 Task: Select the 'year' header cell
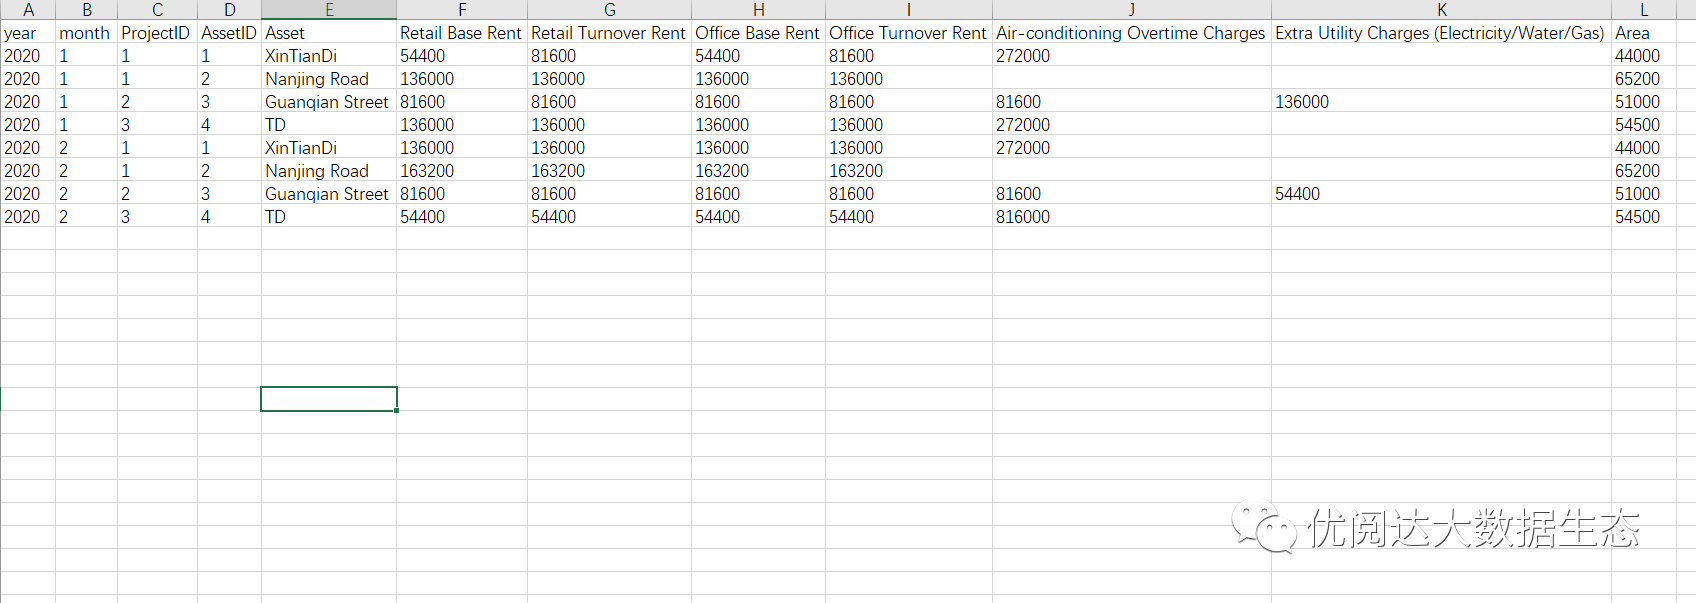[28, 33]
